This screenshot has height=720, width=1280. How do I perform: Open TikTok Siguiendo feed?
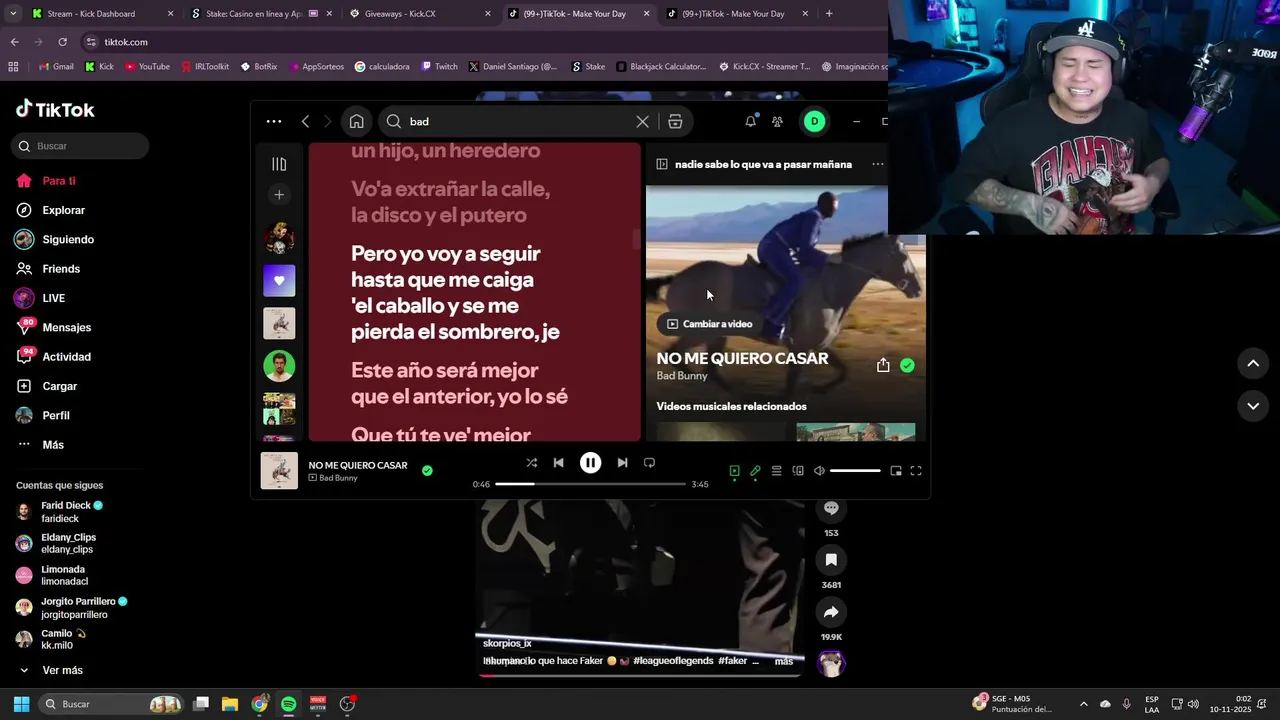[x=55, y=240]
